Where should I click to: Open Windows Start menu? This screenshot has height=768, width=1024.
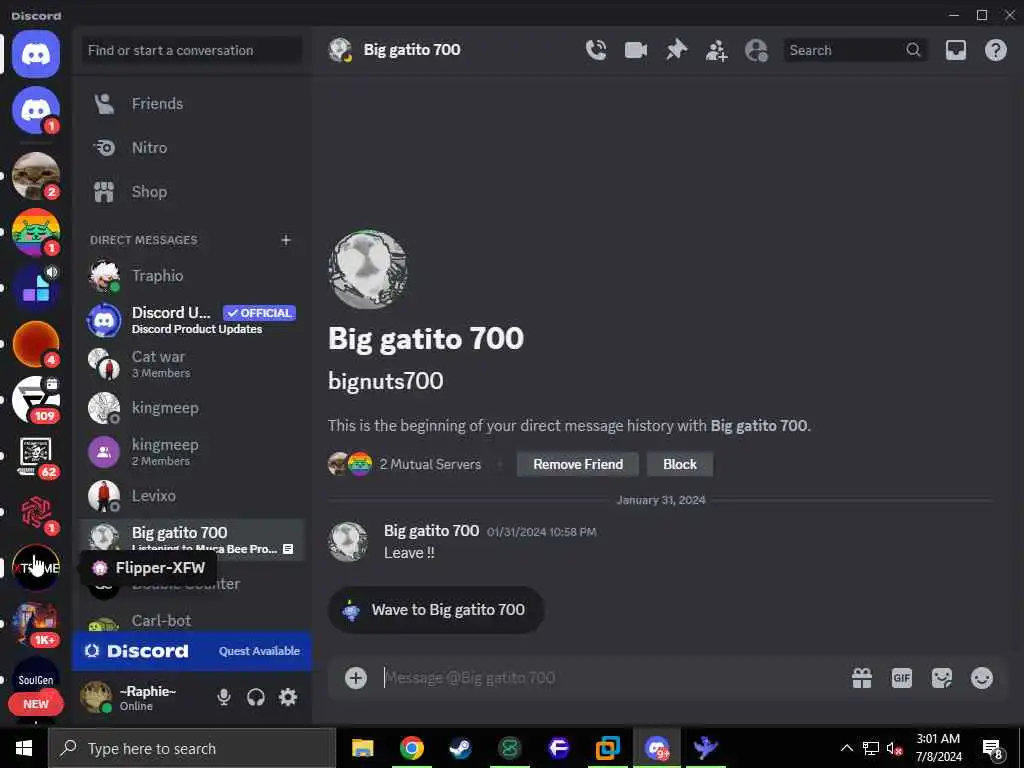point(24,748)
